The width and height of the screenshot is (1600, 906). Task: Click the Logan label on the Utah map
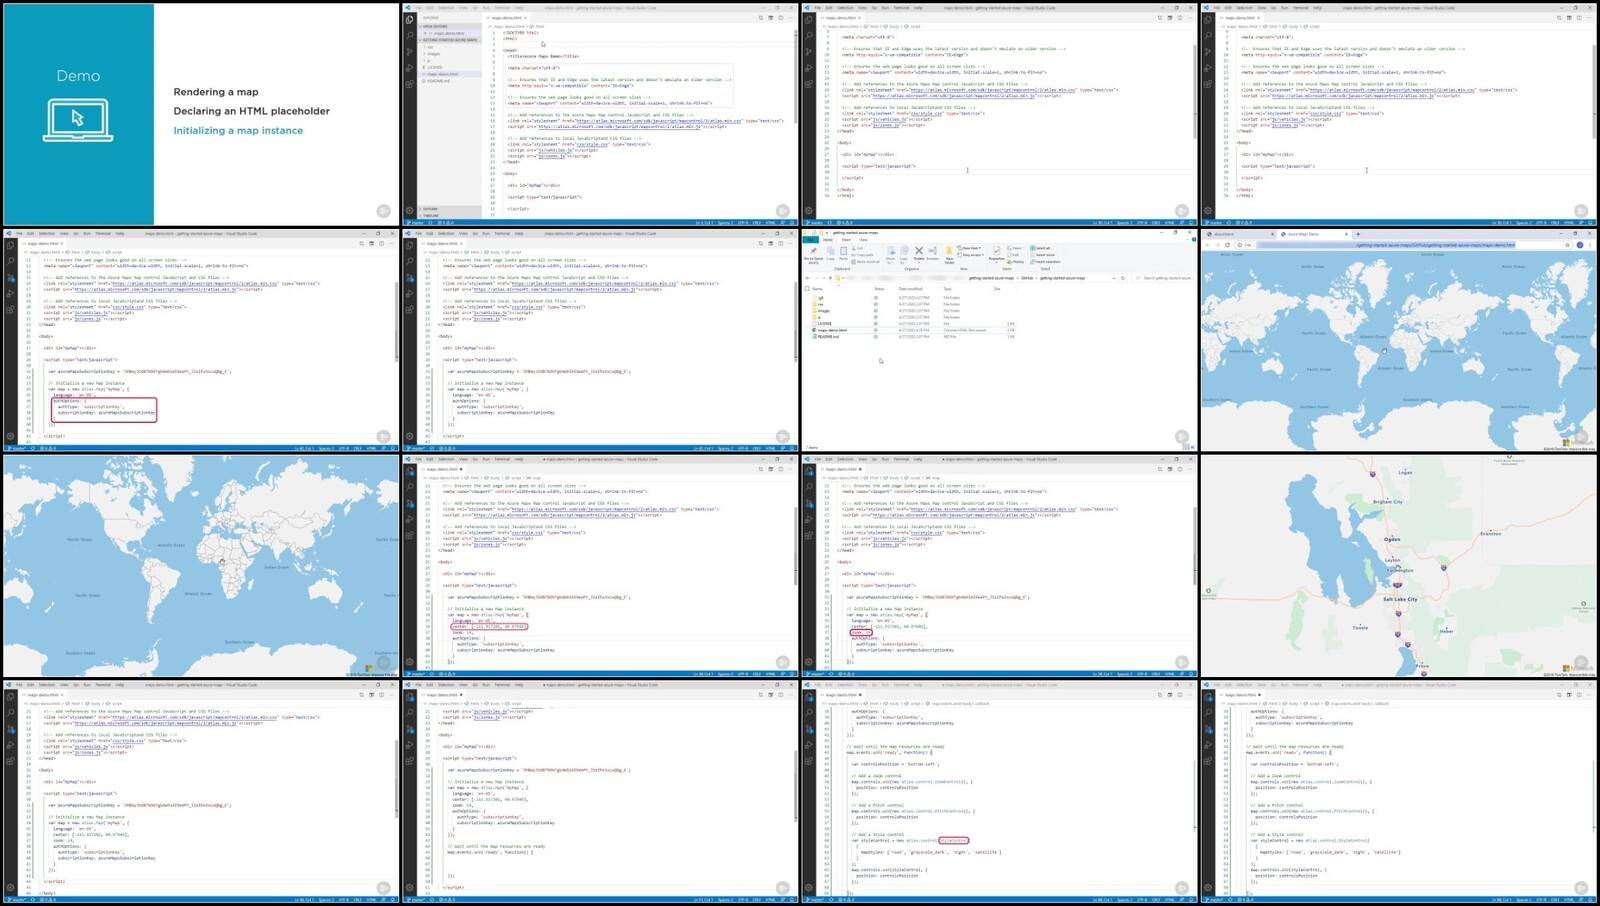[1405, 472]
